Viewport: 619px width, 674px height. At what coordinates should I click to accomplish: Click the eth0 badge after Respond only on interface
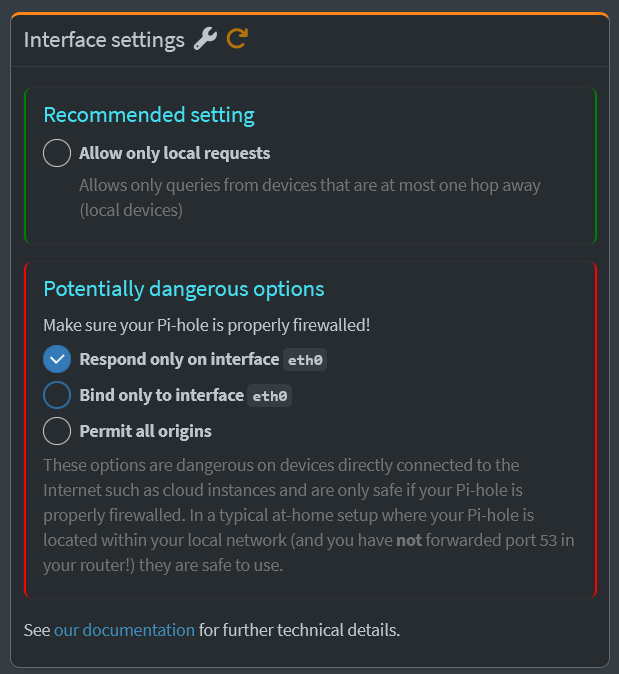coord(306,360)
